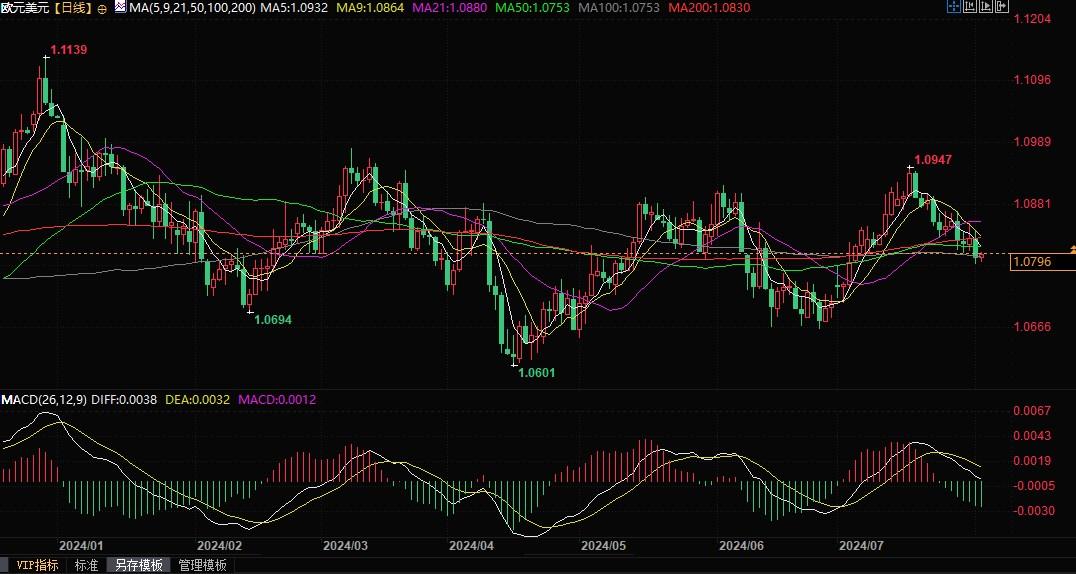Click the 1.0601 lowest price label
The width and height of the screenshot is (1076, 574).
pos(537,373)
